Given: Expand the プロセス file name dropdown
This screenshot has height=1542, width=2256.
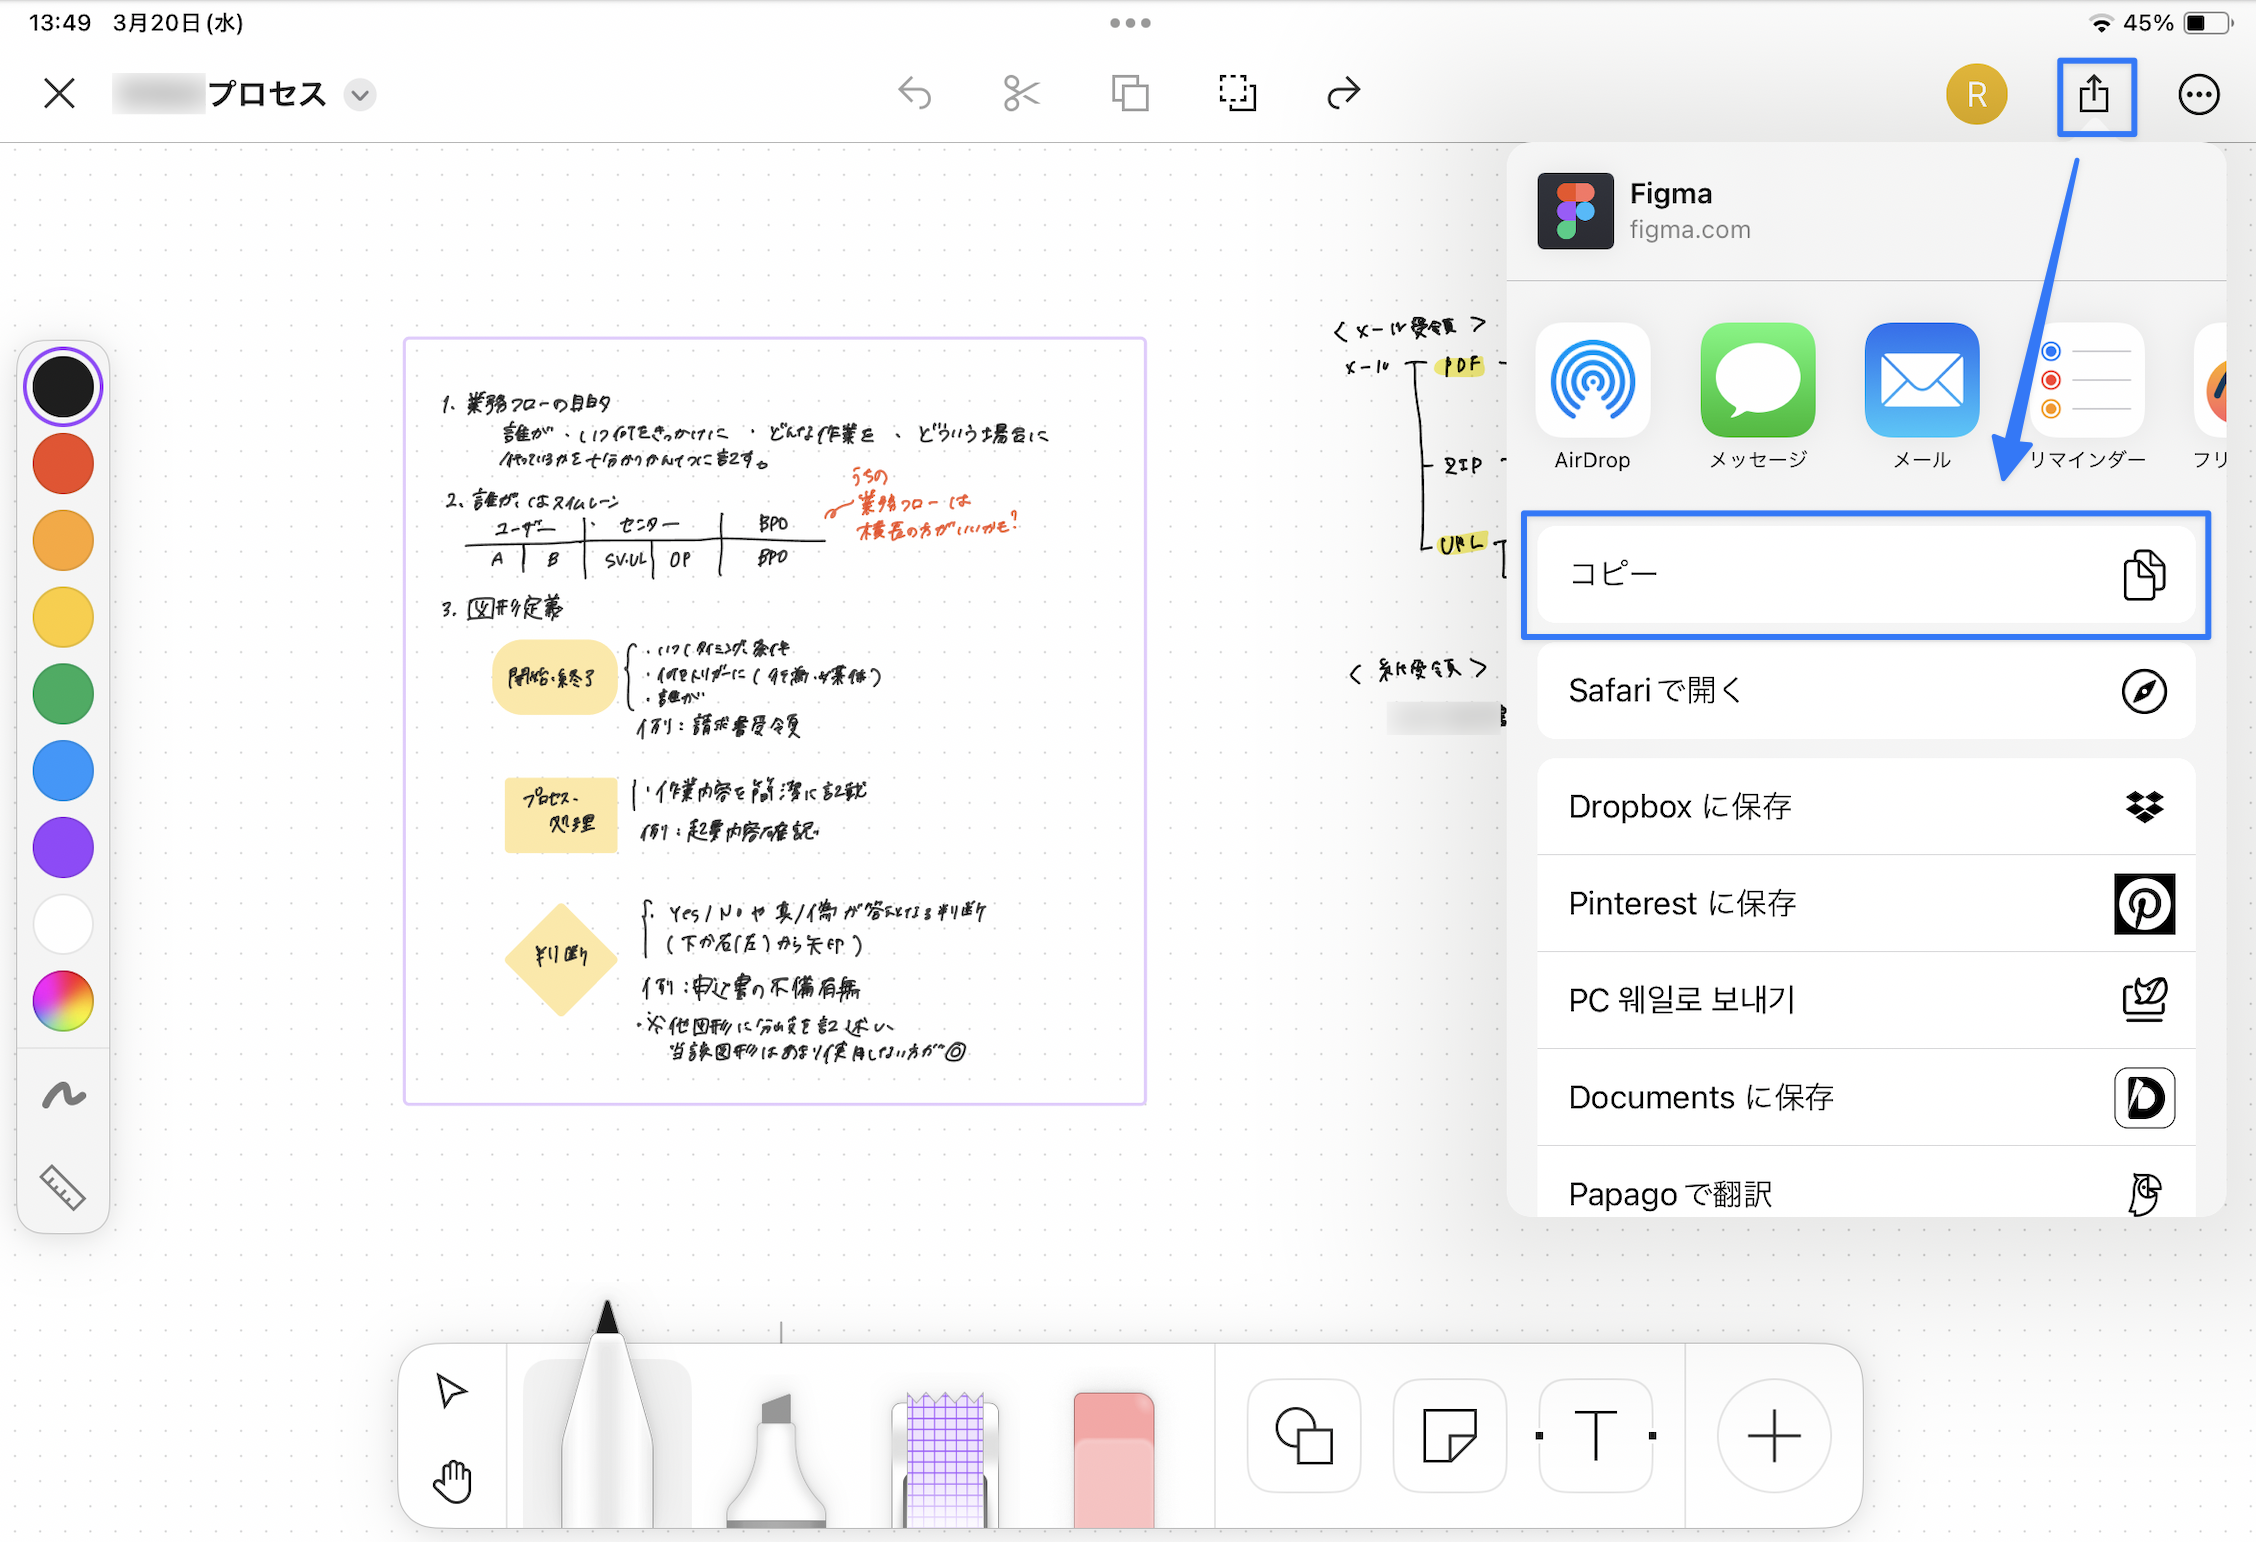Looking at the screenshot, I should click(360, 95).
